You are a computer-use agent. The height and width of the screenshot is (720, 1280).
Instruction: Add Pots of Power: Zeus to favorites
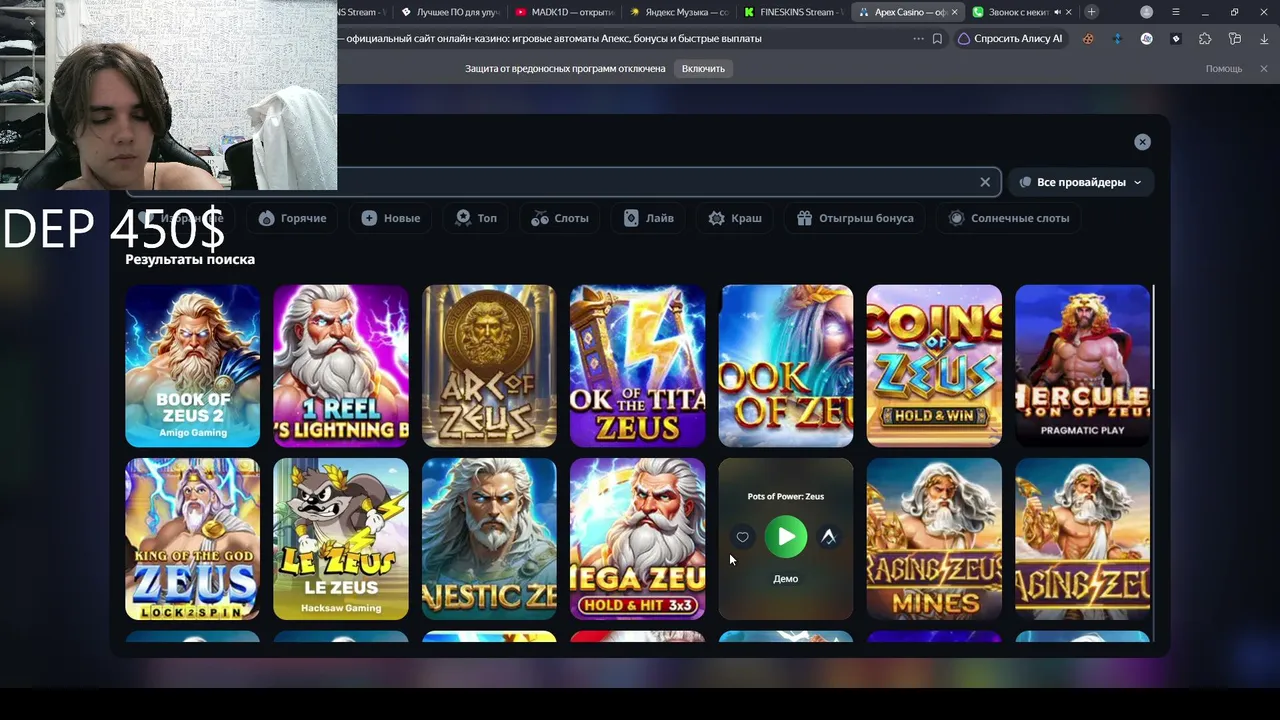click(x=742, y=537)
